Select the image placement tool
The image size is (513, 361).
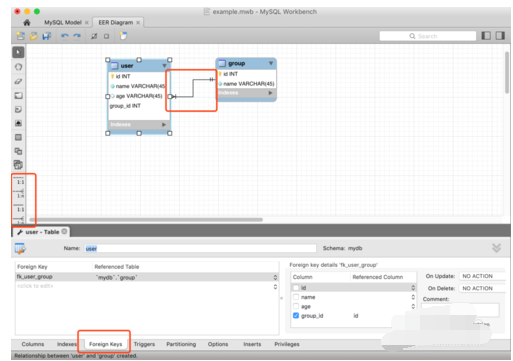[x=18, y=123]
